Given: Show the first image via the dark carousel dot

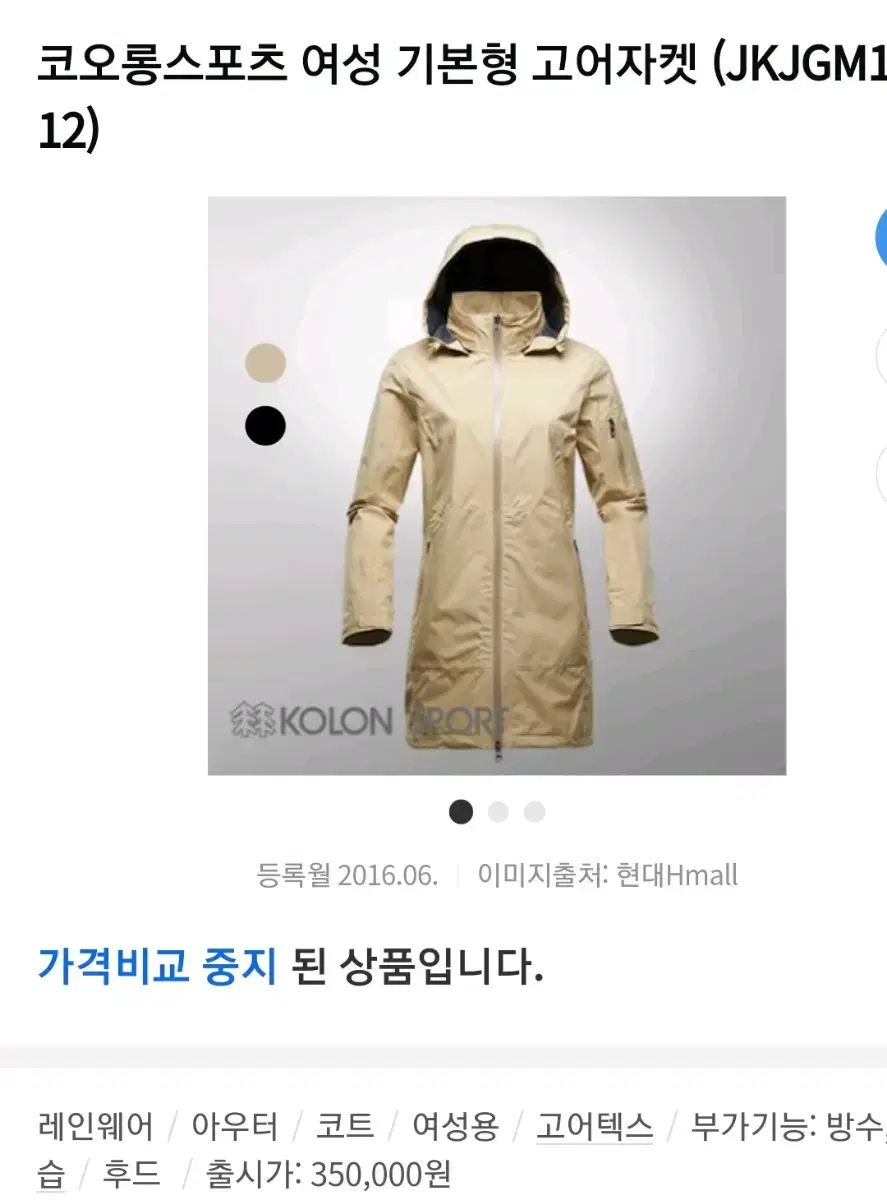Looking at the screenshot, I should click(461, 812).
